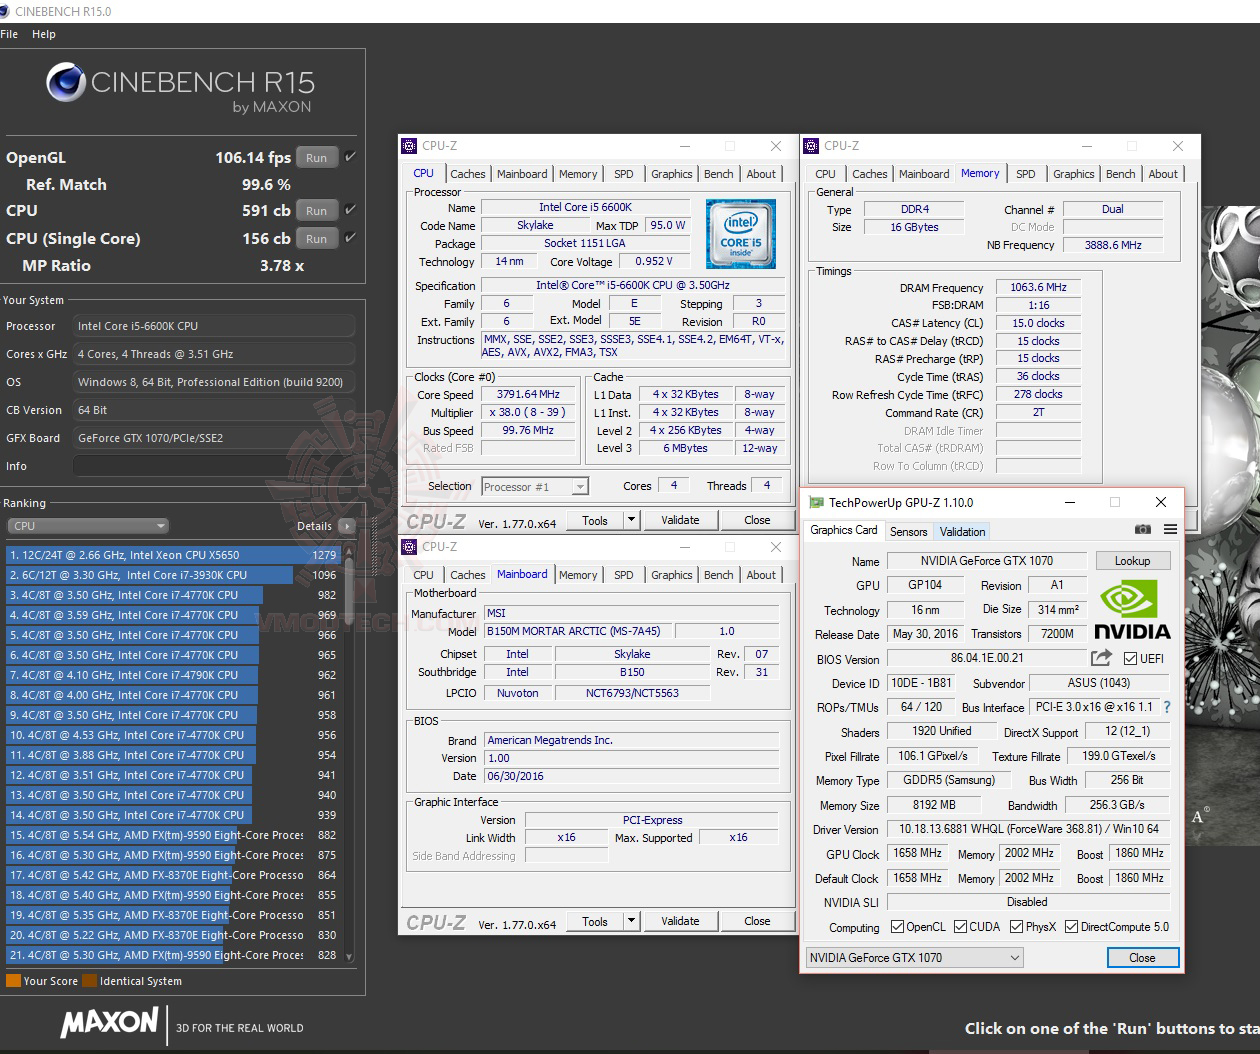This screenshot has width=1260, height=1054.
Task: Toggle the CUDA checkbox
Action: [x=961, y=927]
